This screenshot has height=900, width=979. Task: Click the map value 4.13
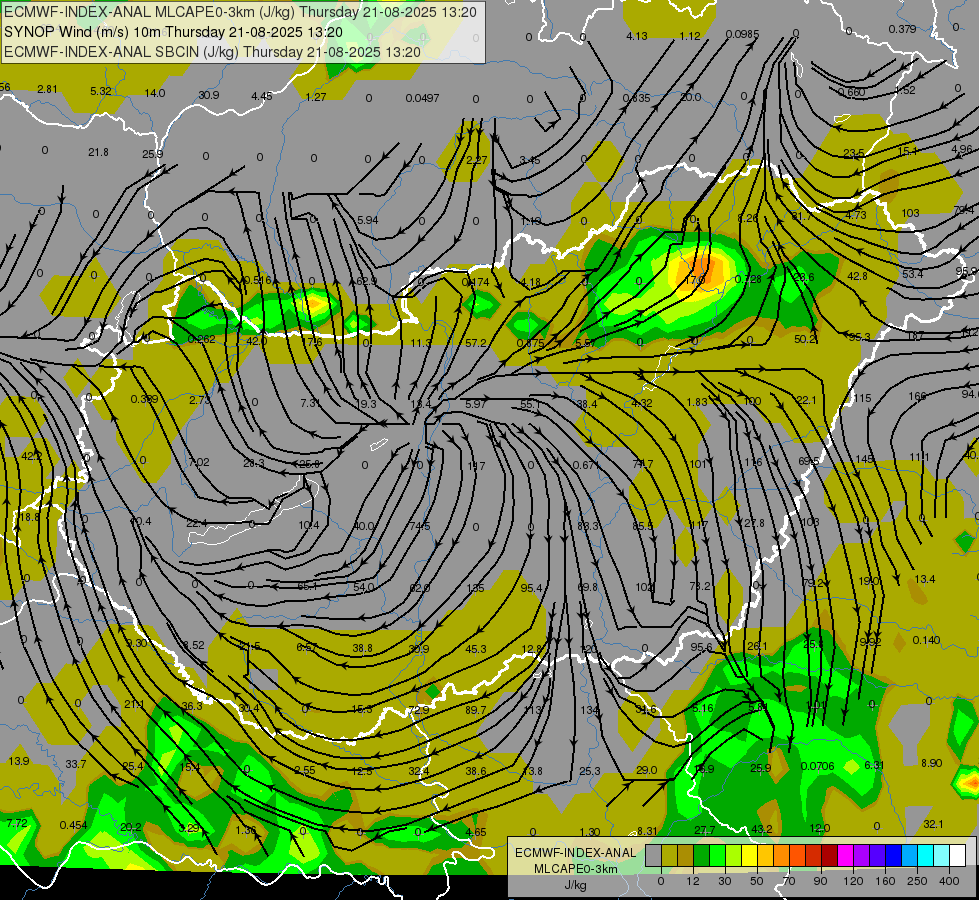click(637, 36)
